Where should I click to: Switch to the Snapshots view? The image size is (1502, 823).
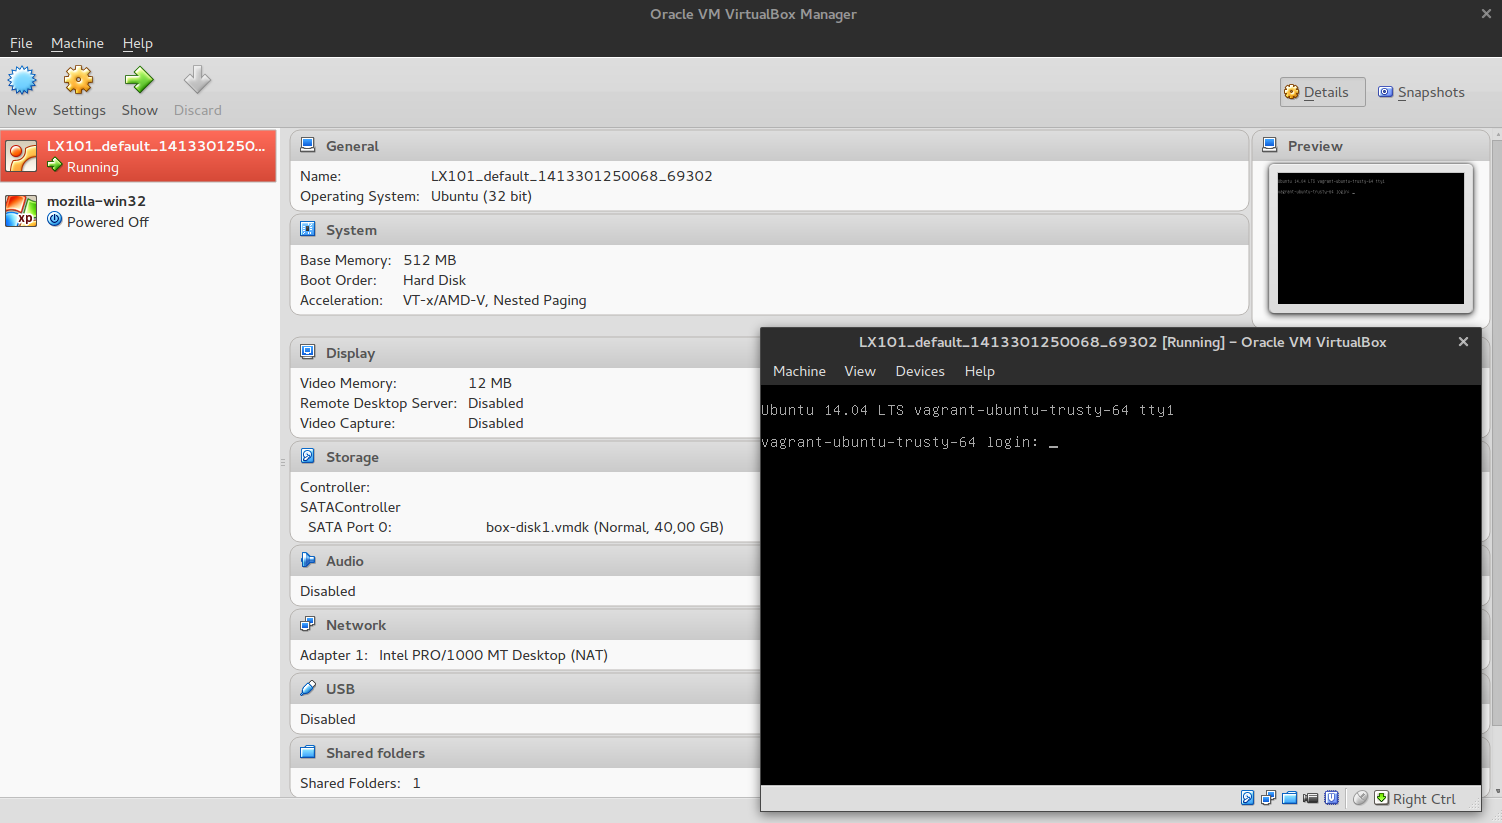tap(1421, 92)
